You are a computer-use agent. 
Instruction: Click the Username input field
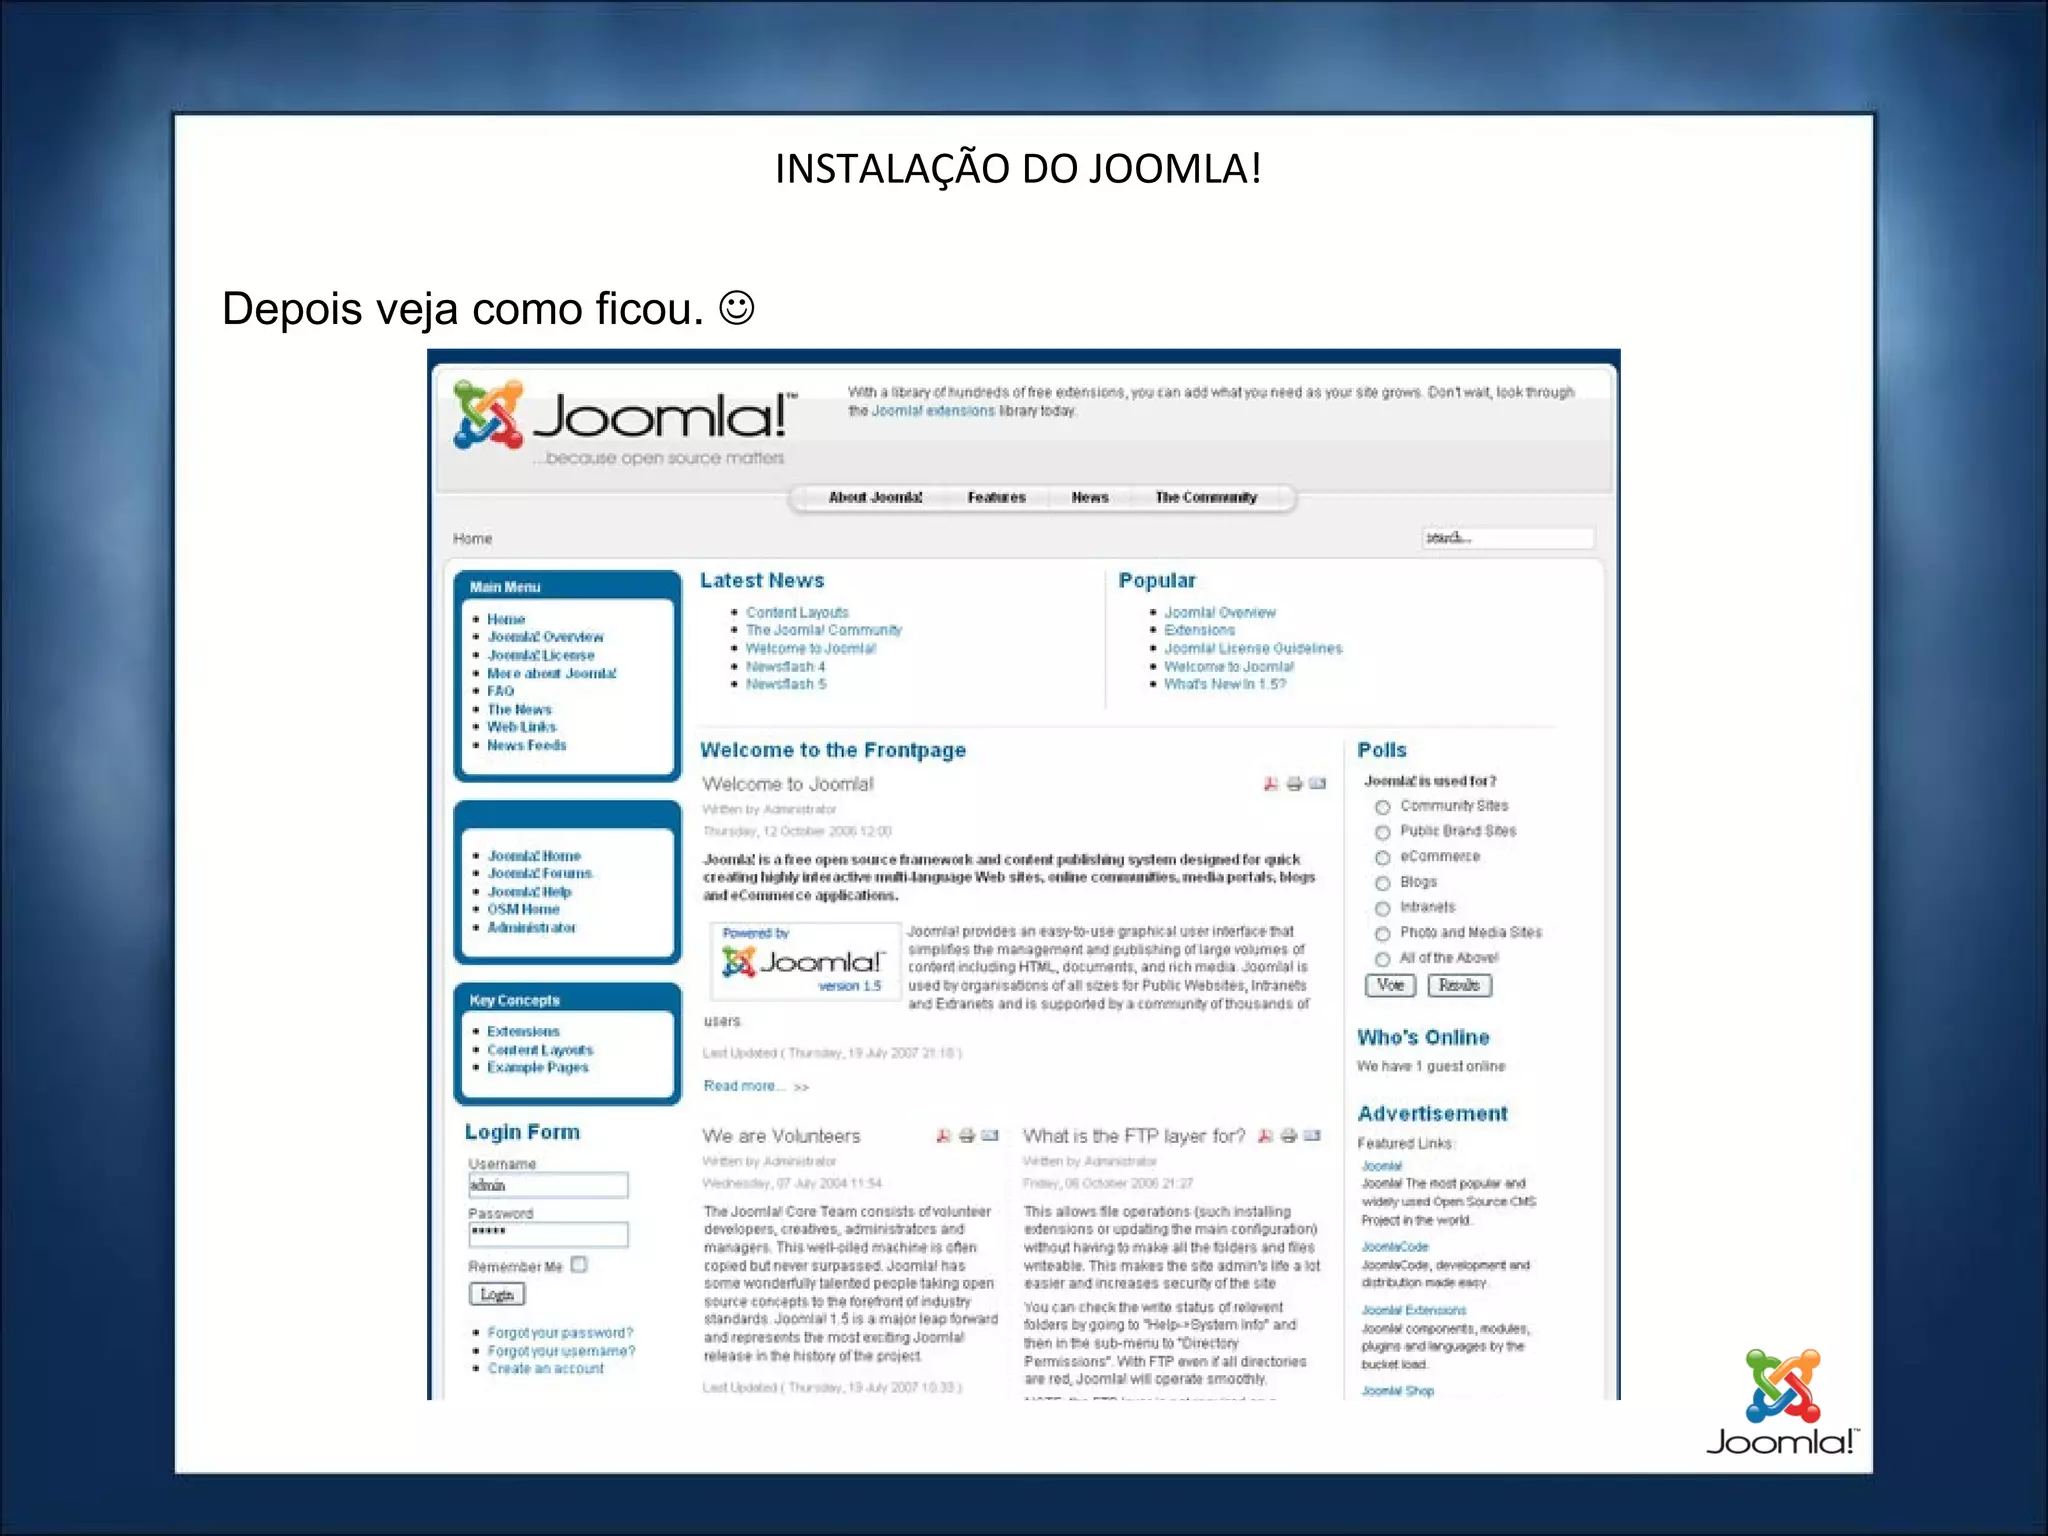coord(548,1185)
